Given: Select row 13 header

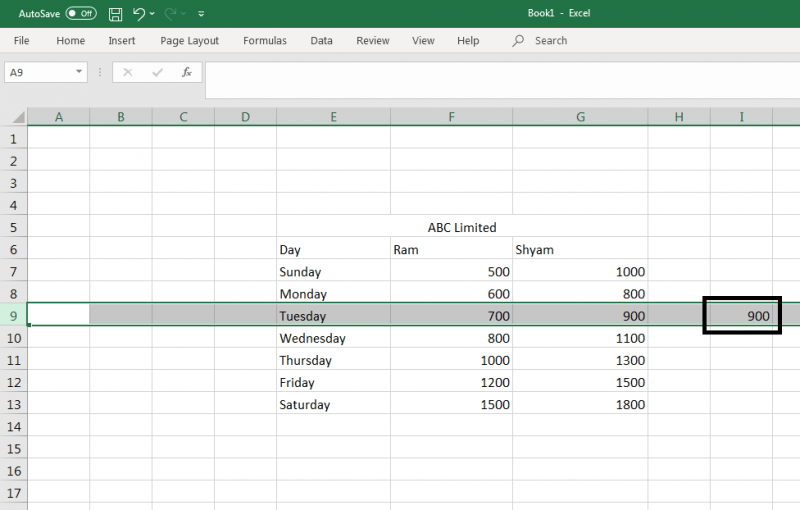Looking at the screenshot, I should 14,404.
